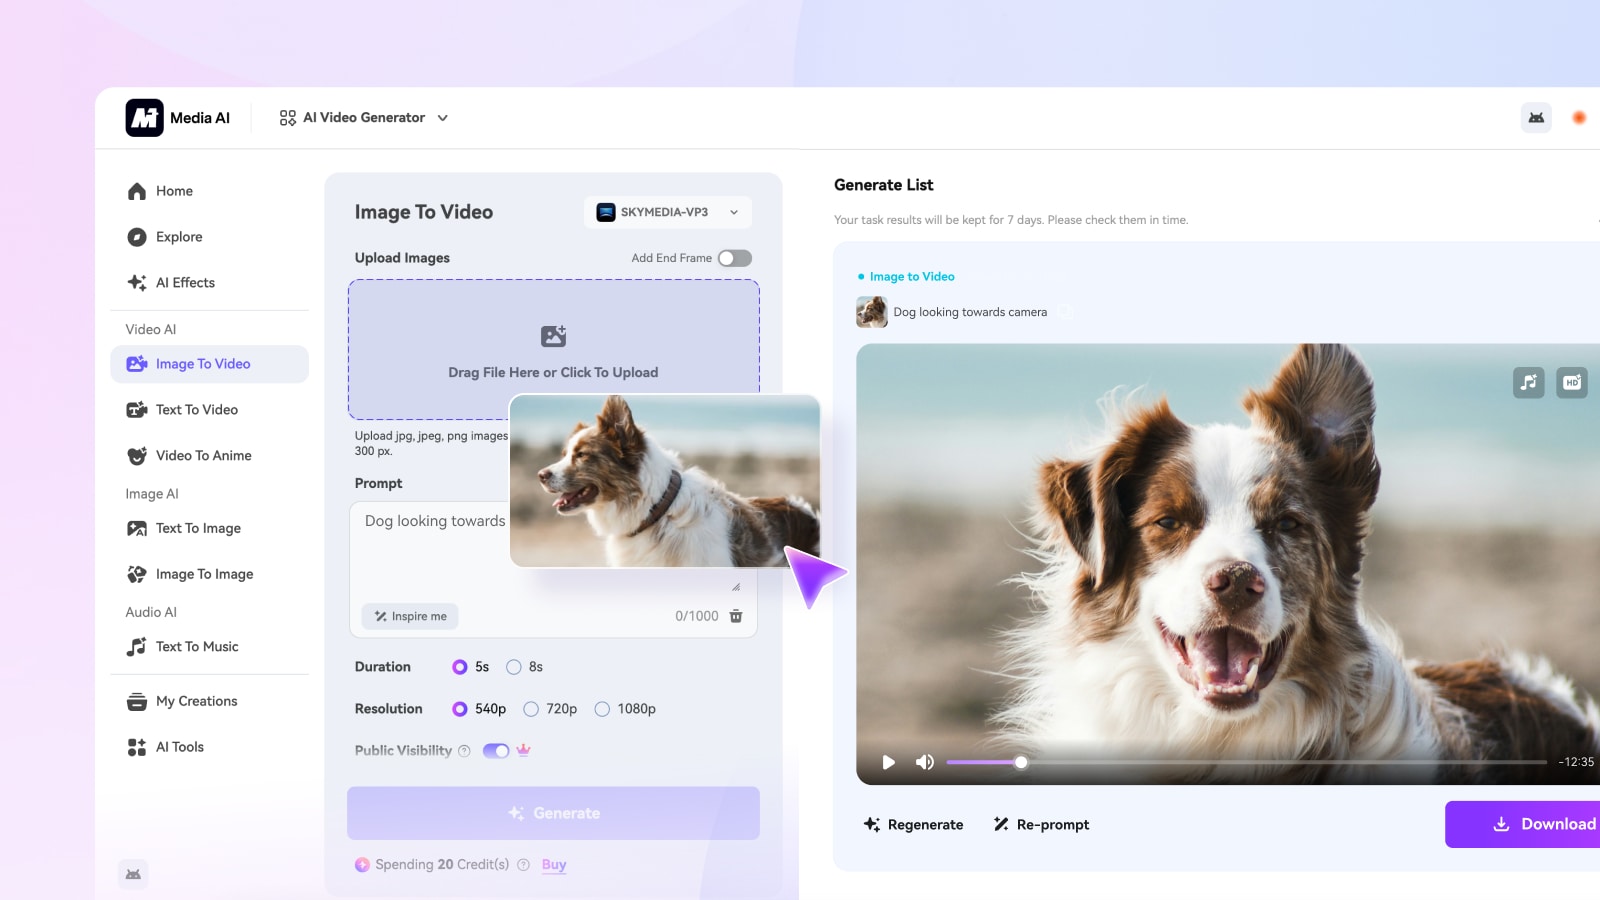The width and height of the screenshot is (1600, 900).
Task: Open Text To Image in sidebar
Action: tap(209, 529)
